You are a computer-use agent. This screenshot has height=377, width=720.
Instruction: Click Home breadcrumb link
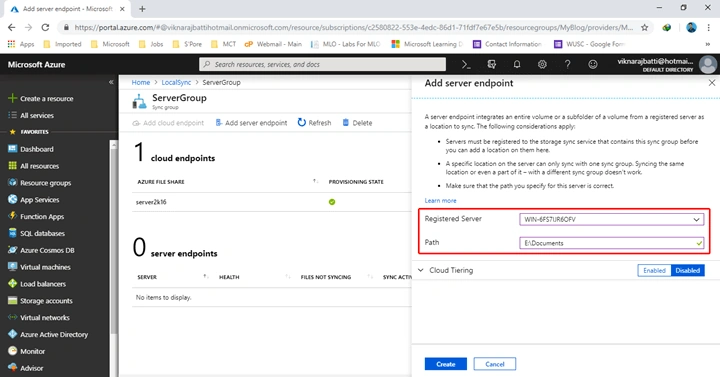point(141,83)
